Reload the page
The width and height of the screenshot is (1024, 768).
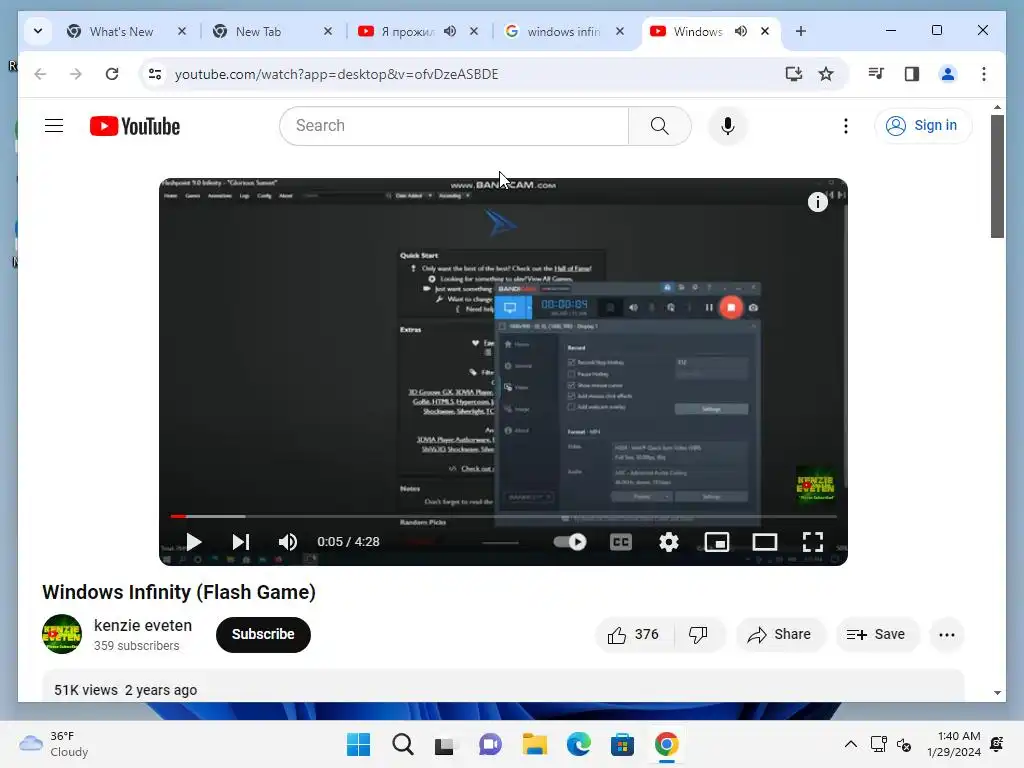(x=112, y=74)
